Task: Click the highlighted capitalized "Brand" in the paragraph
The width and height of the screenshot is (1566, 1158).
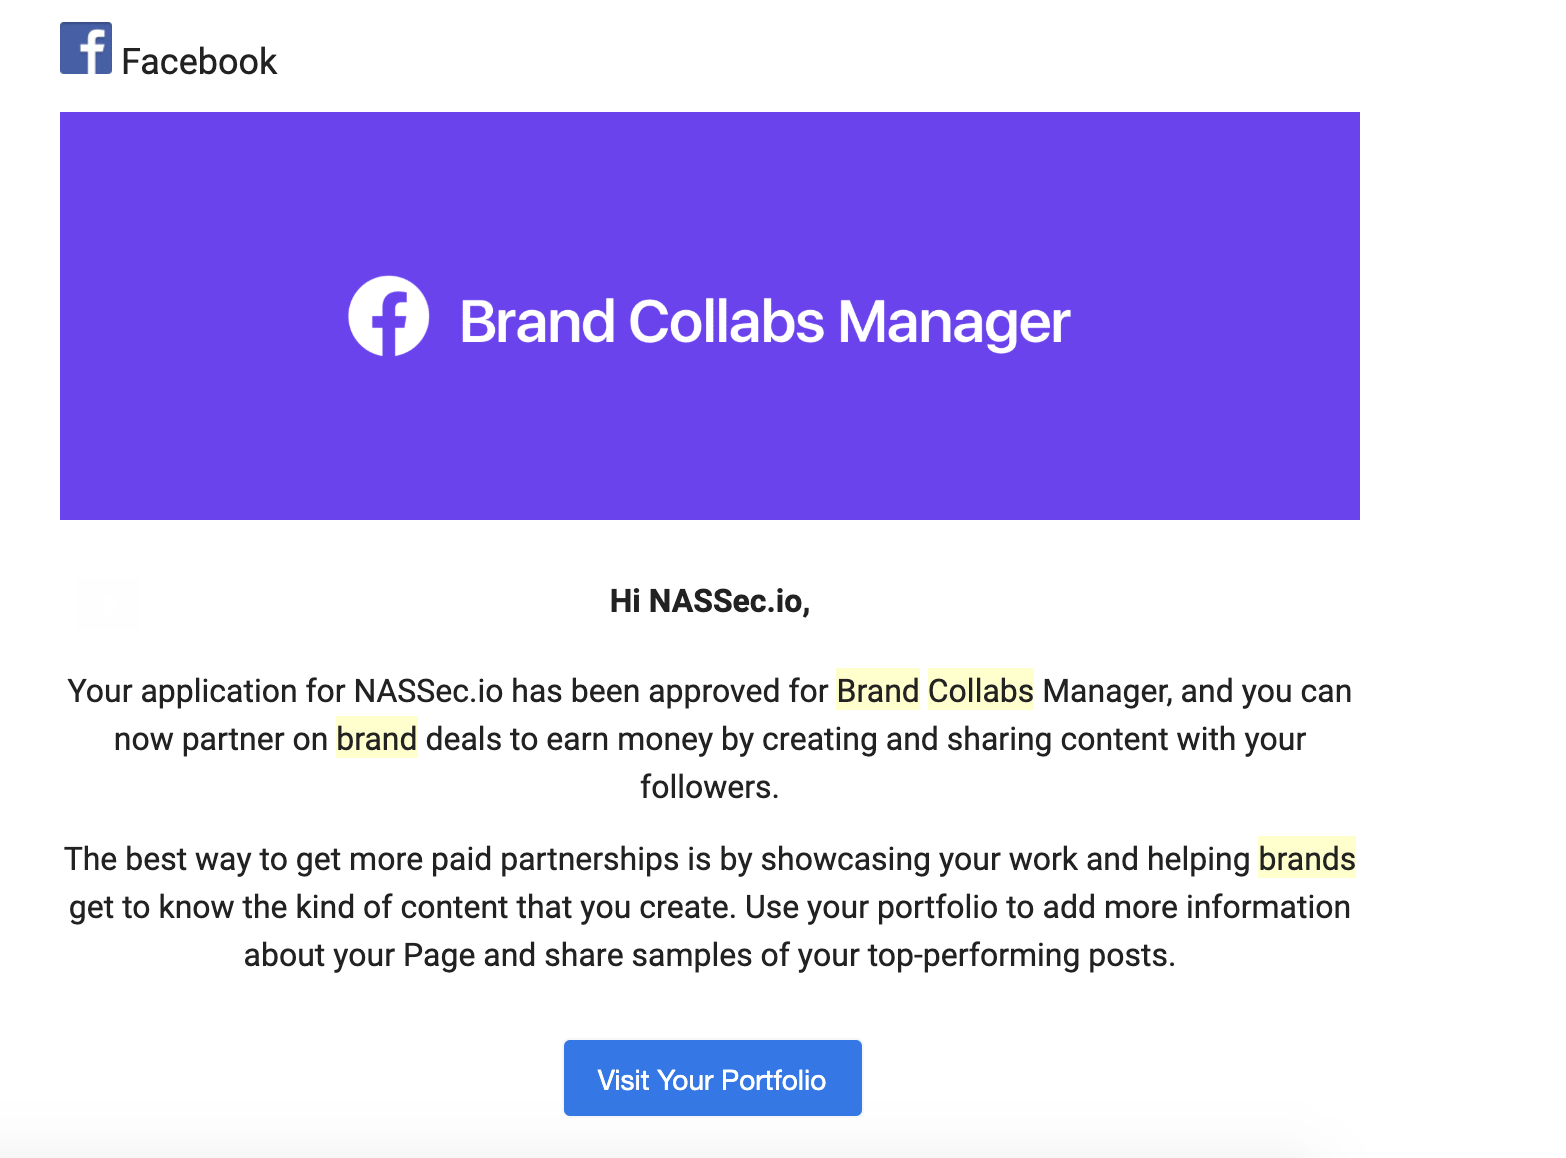Action: [877, 691]
